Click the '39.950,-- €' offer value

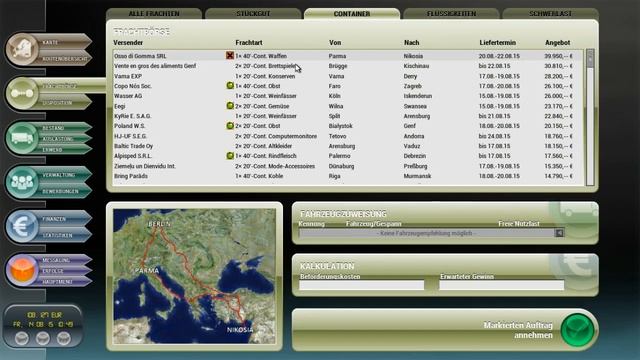(x=558, y=56)
